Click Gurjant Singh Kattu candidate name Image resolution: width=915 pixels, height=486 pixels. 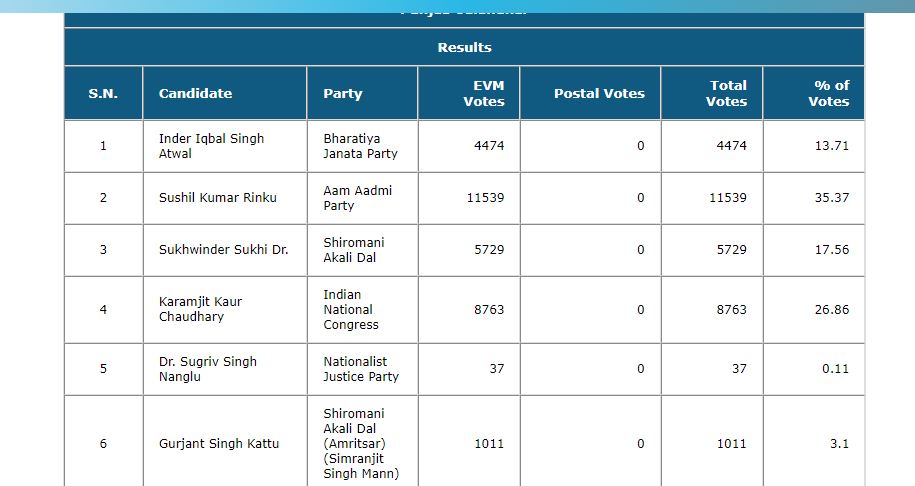(219, 444)
